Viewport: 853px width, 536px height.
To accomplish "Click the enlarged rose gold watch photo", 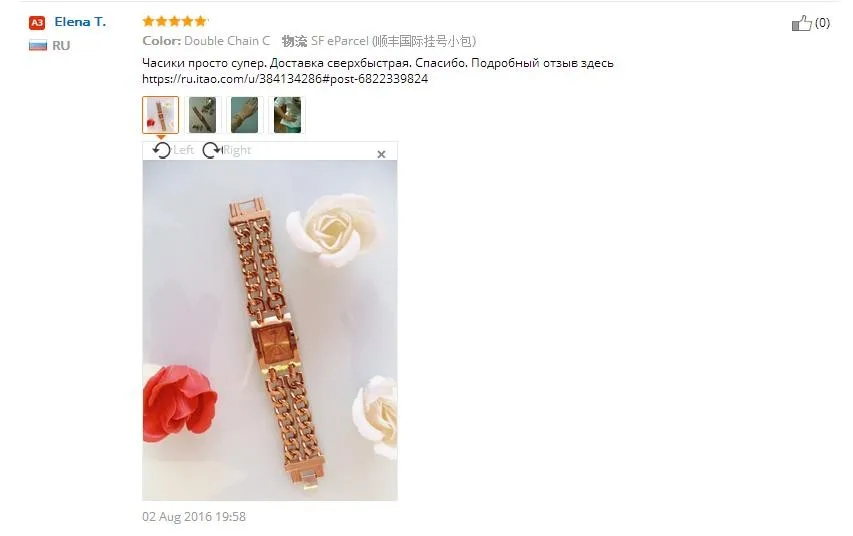I will point(270,330).
